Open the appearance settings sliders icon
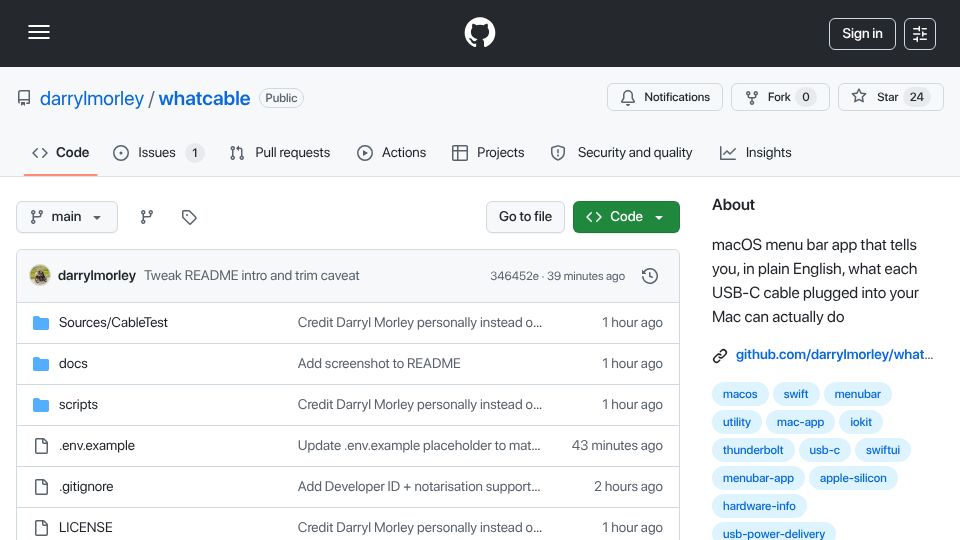Viewport: 960px width, 540px height. point(920,34)
